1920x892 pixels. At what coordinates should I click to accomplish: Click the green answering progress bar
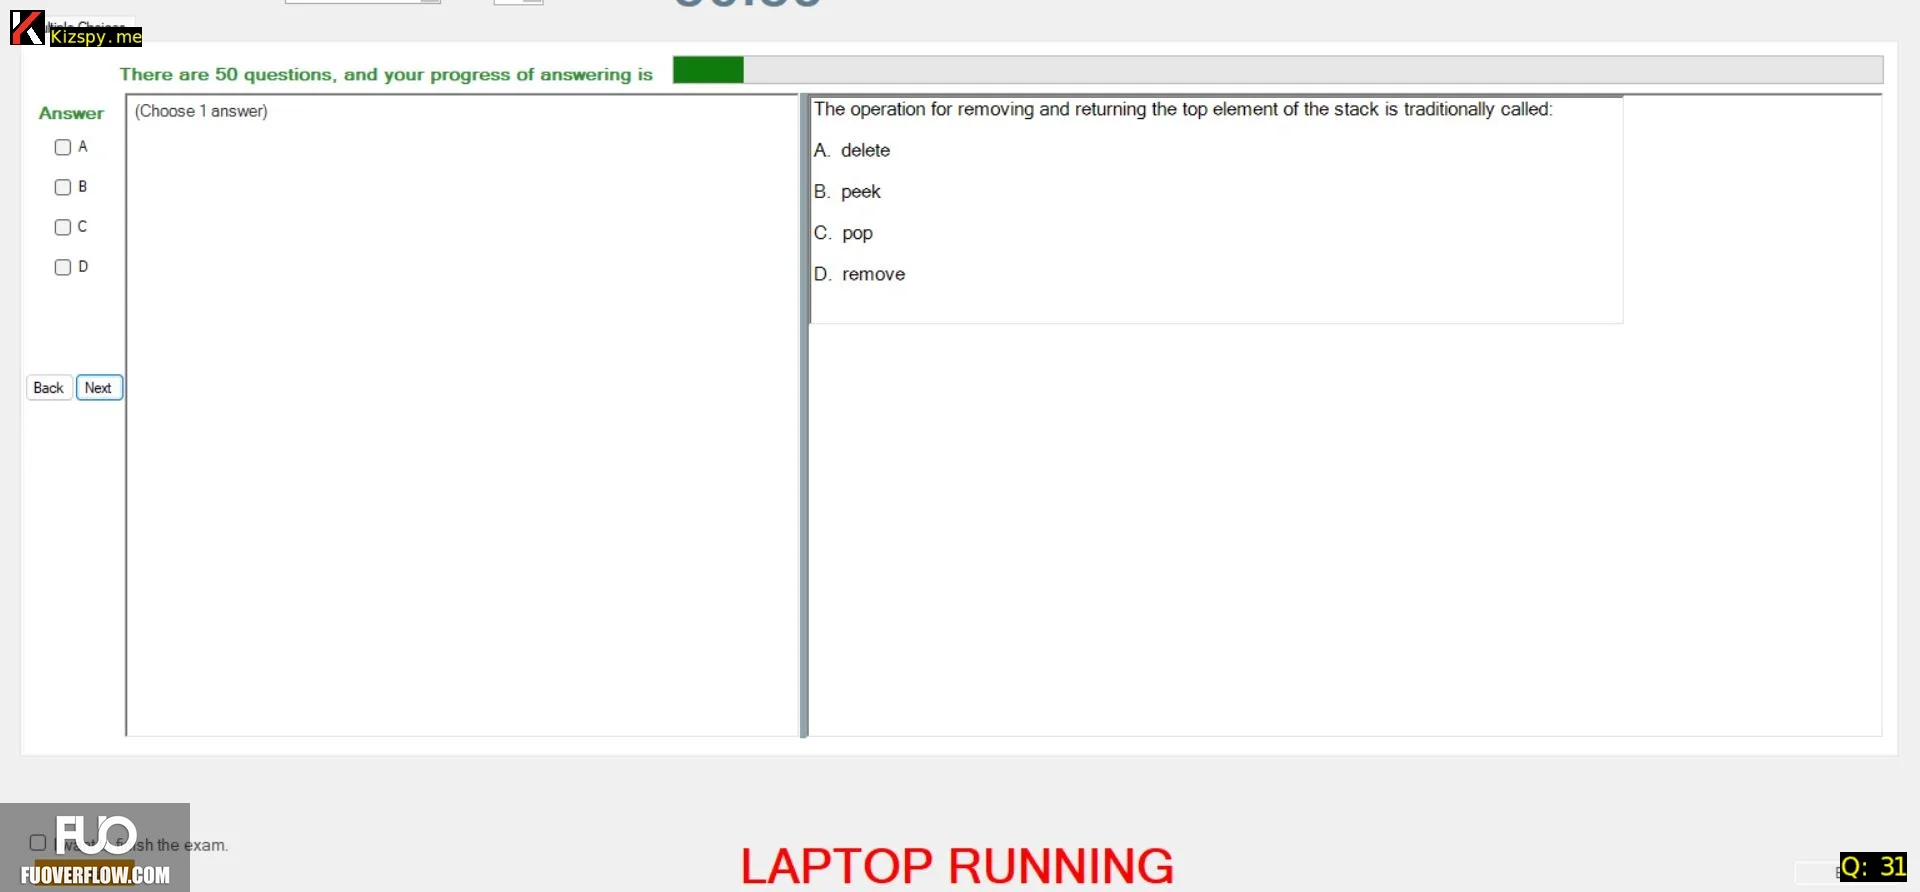click(1277, 70)
